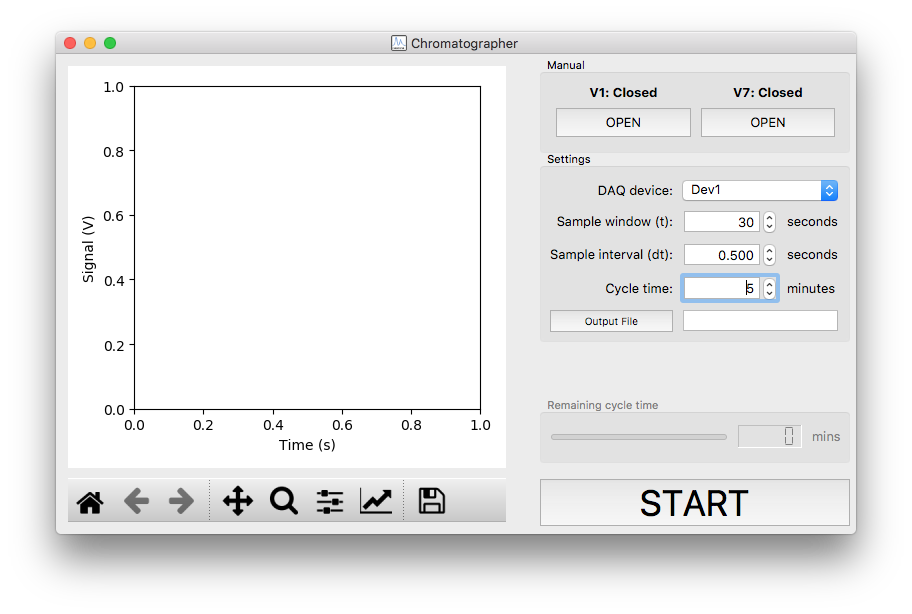
Task: Click inside the Cycle time field
Action: (722, 288)
